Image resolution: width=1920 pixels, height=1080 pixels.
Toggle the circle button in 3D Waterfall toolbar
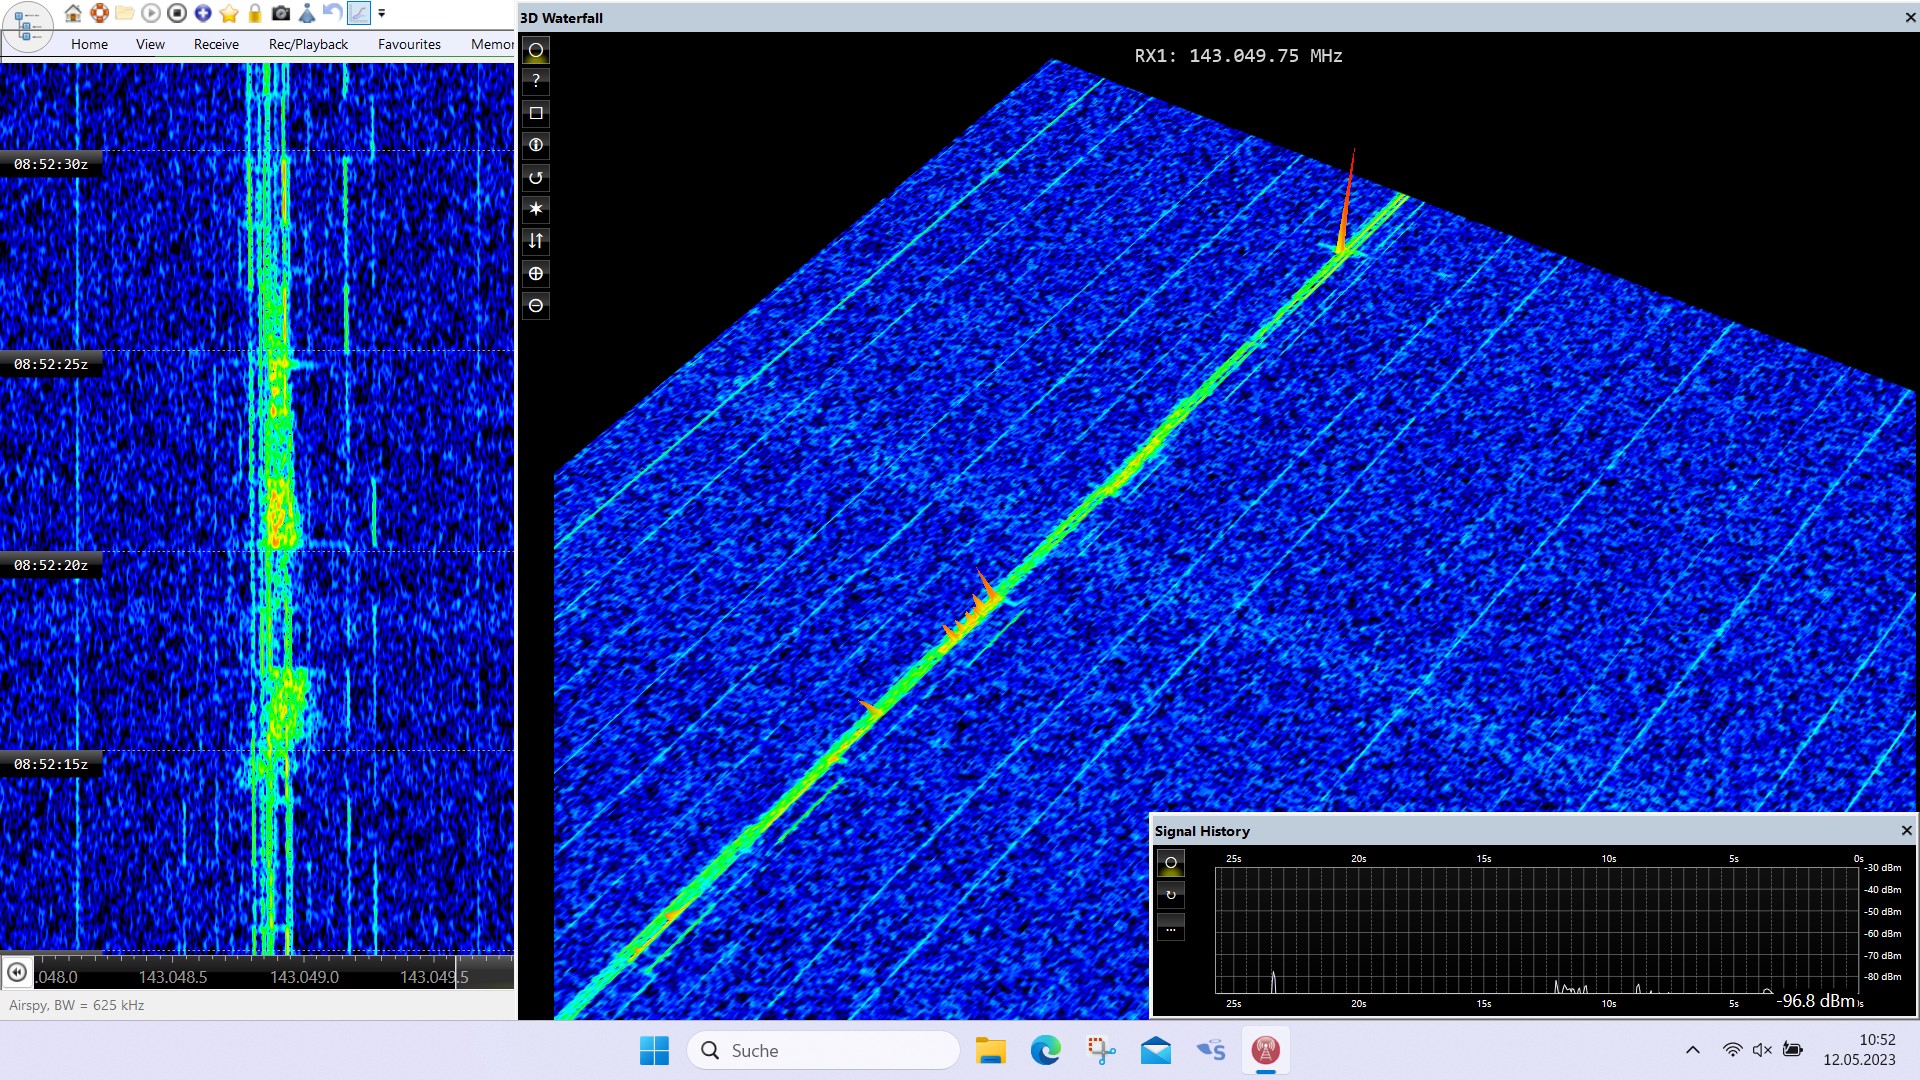click(x=536, y=50)
